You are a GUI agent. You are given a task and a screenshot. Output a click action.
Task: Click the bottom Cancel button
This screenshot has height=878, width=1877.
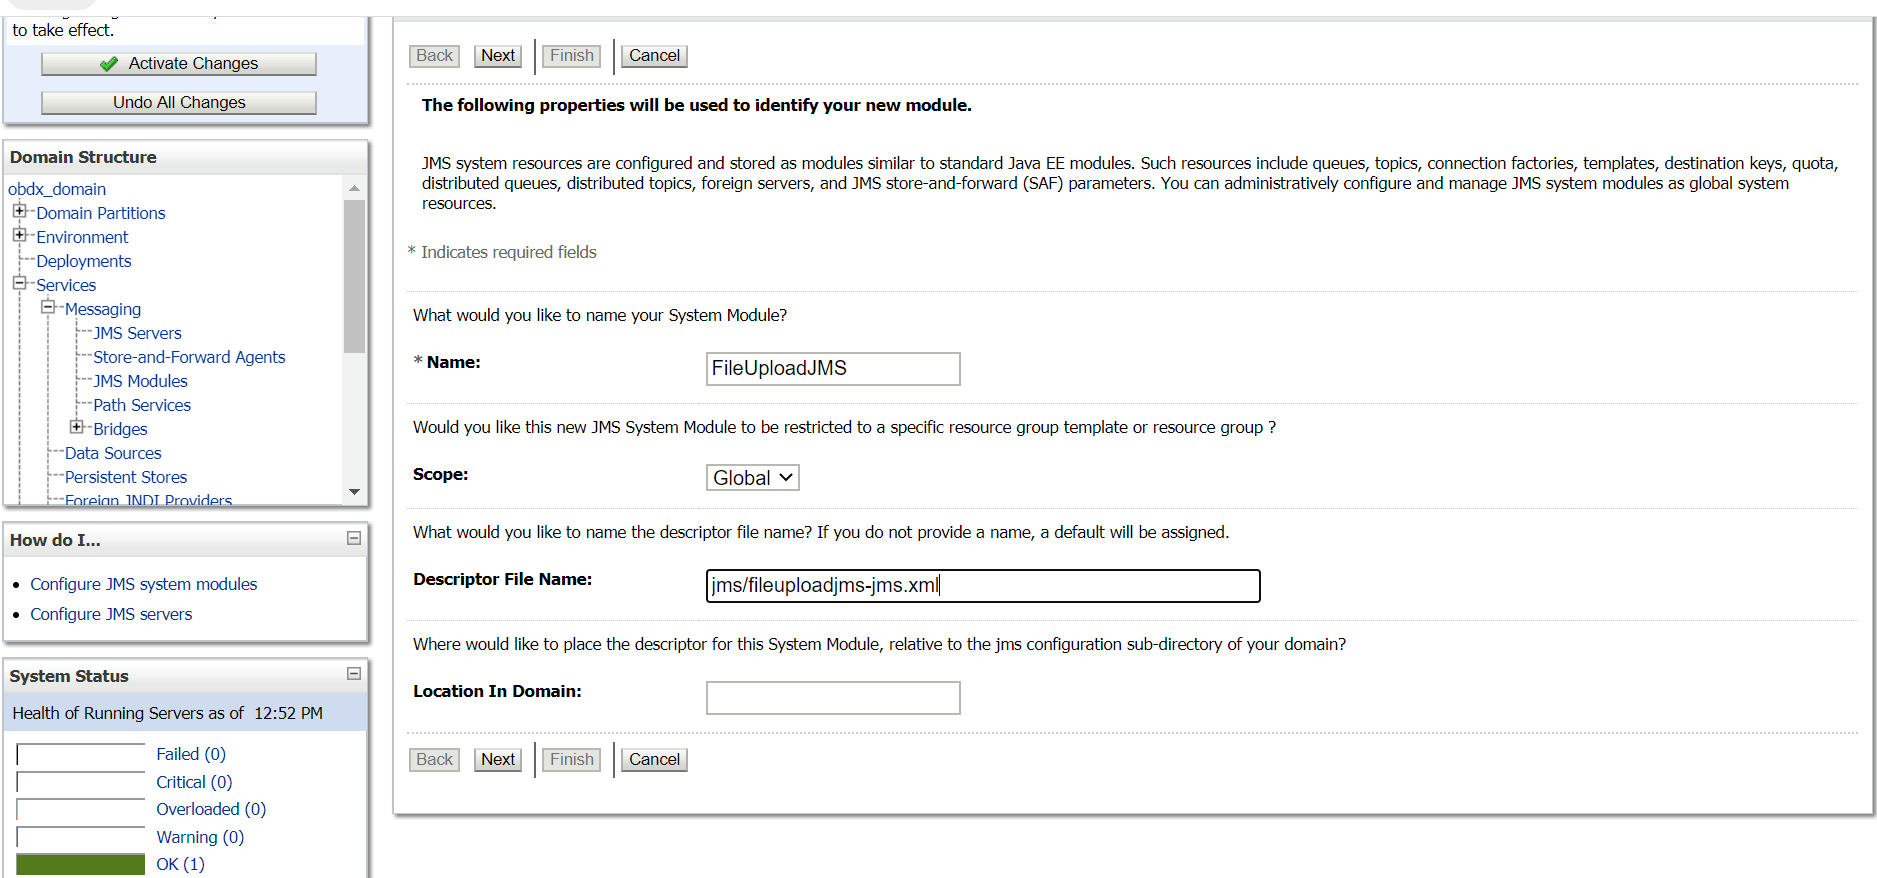click(654, 760)
